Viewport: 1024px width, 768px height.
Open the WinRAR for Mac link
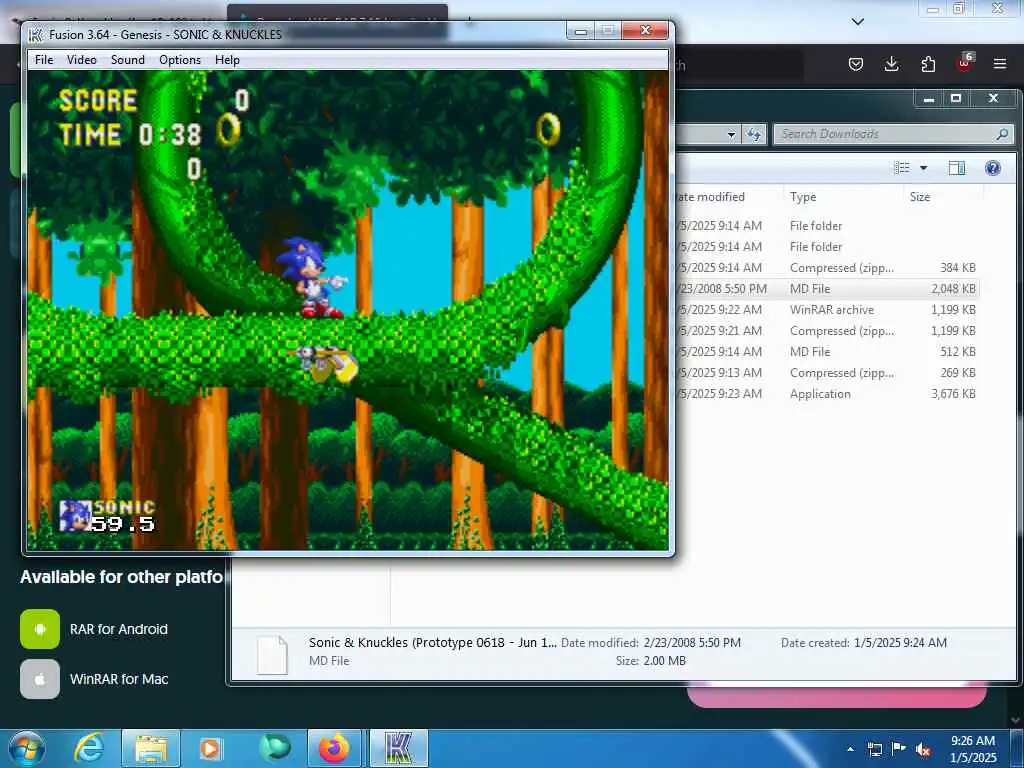click(x=119, y=679)
